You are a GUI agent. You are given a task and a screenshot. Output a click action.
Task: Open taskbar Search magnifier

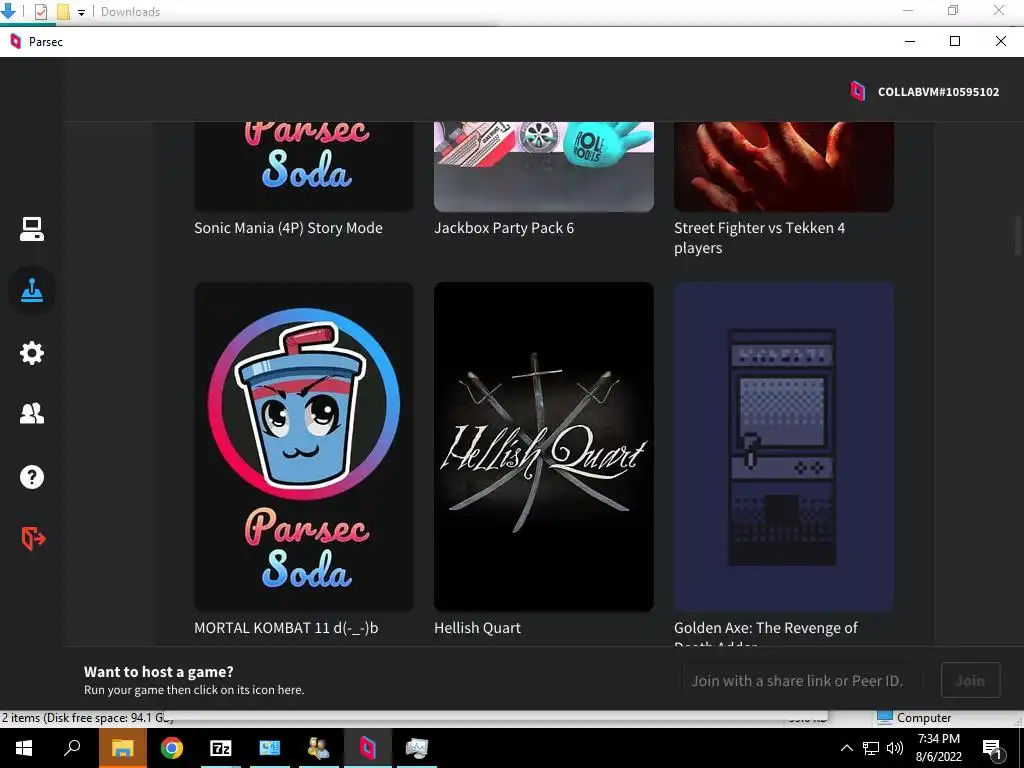pyautogui.click(x=72, y=748)
